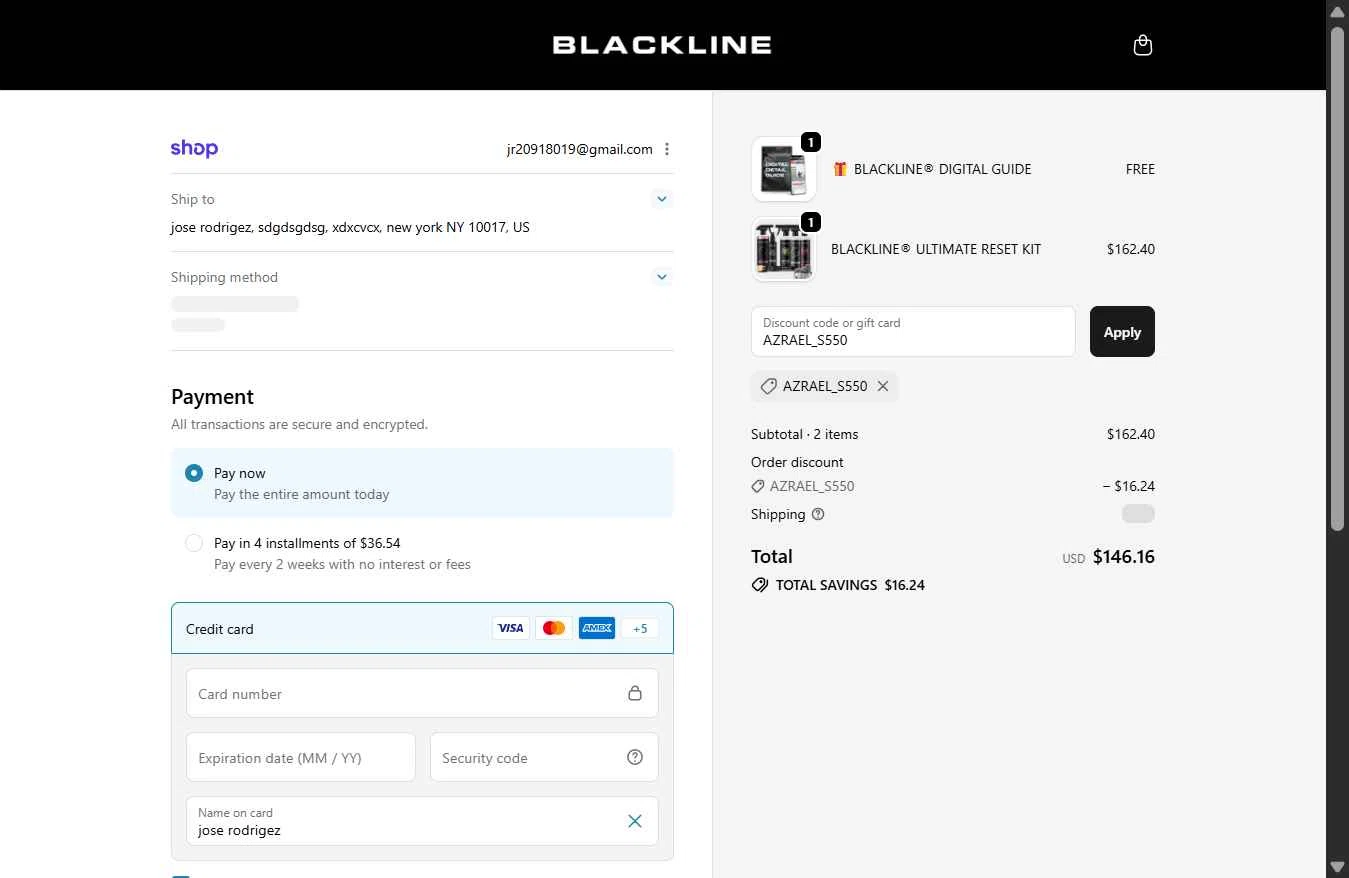
Task: Click the quantity badge on Digital Guide
Action: (x=811, y=142)
